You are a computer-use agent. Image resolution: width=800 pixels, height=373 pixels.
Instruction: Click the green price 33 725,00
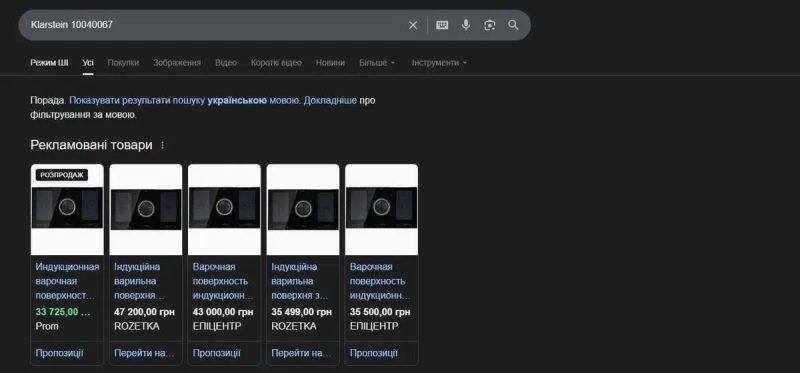[x=63, y=312]
